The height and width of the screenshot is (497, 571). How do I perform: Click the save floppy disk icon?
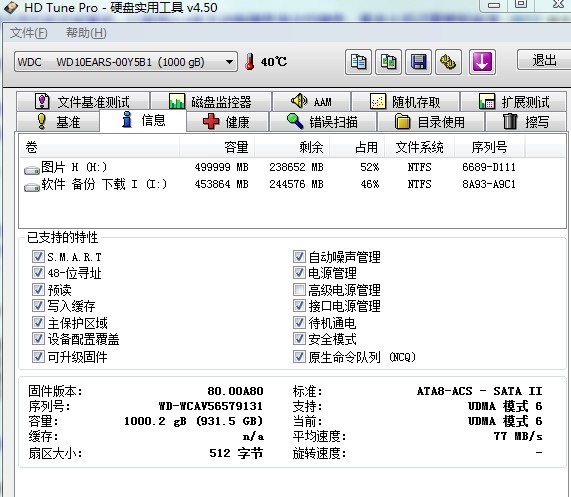click(418, 62)
